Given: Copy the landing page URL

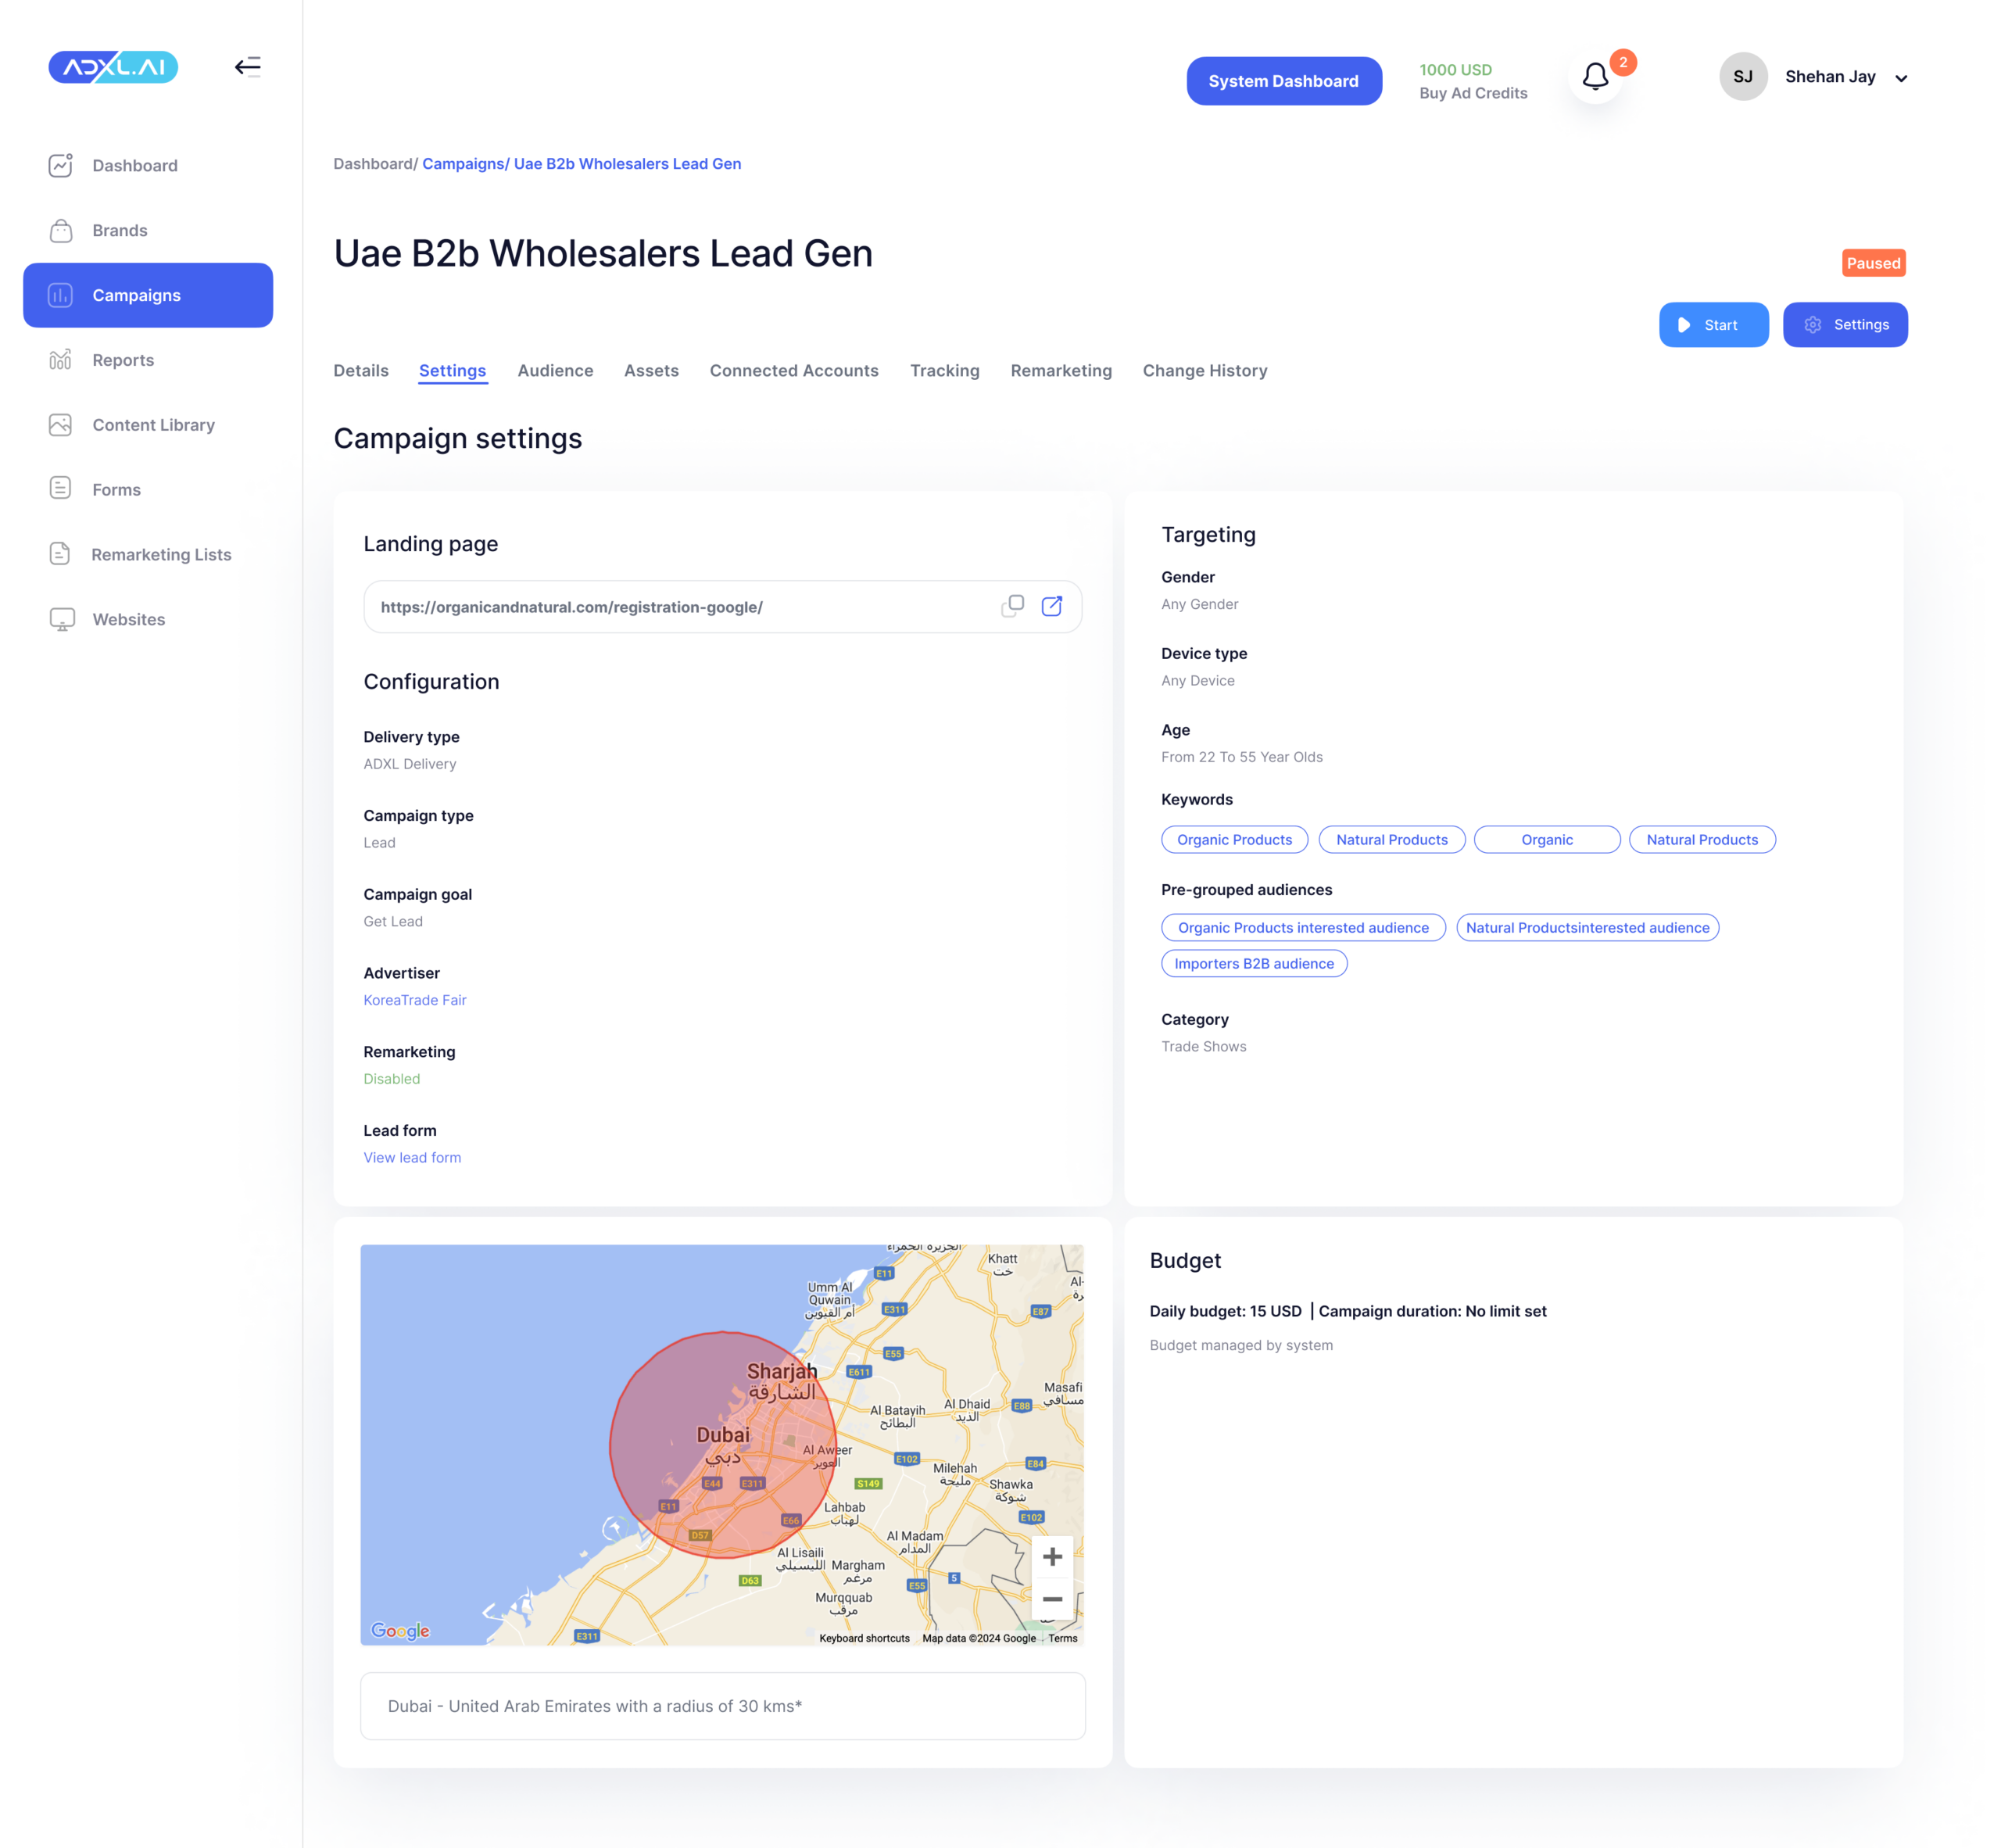Looking at the screenshot, I should point(1012,606).
